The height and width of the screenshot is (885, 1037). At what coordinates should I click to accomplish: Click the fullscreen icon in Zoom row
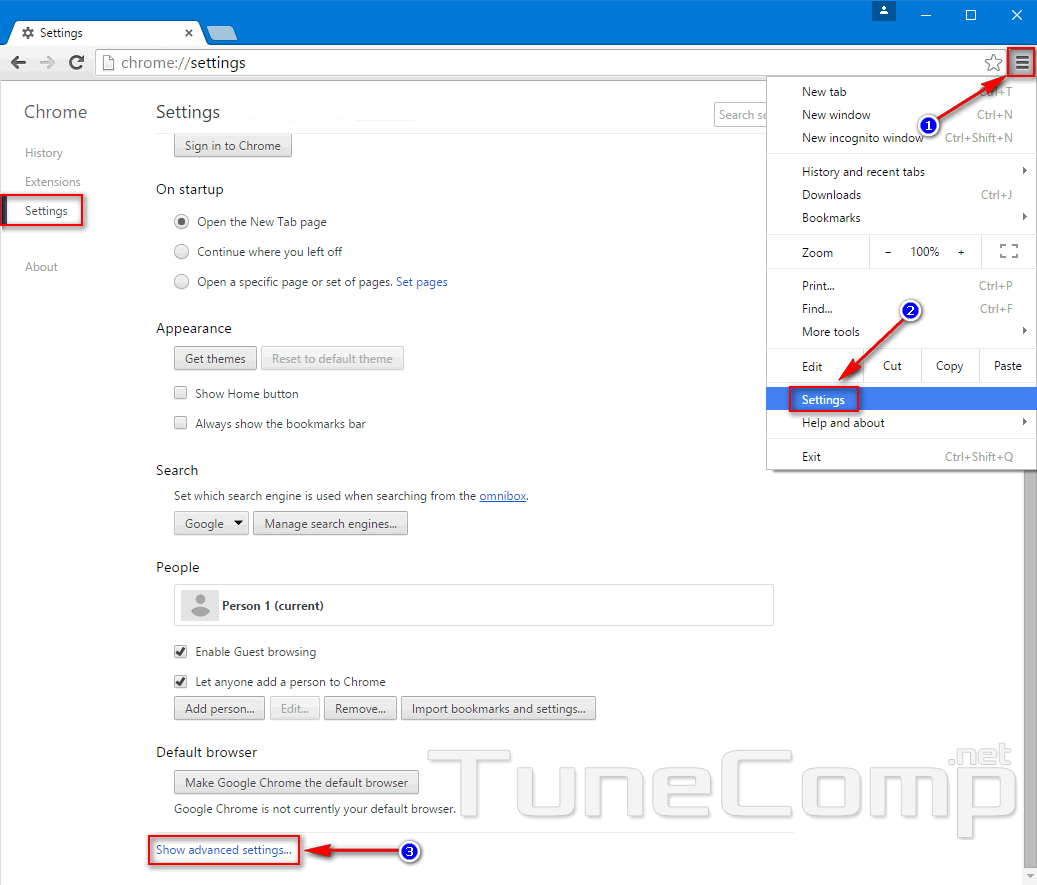(x=1009, y=251)
